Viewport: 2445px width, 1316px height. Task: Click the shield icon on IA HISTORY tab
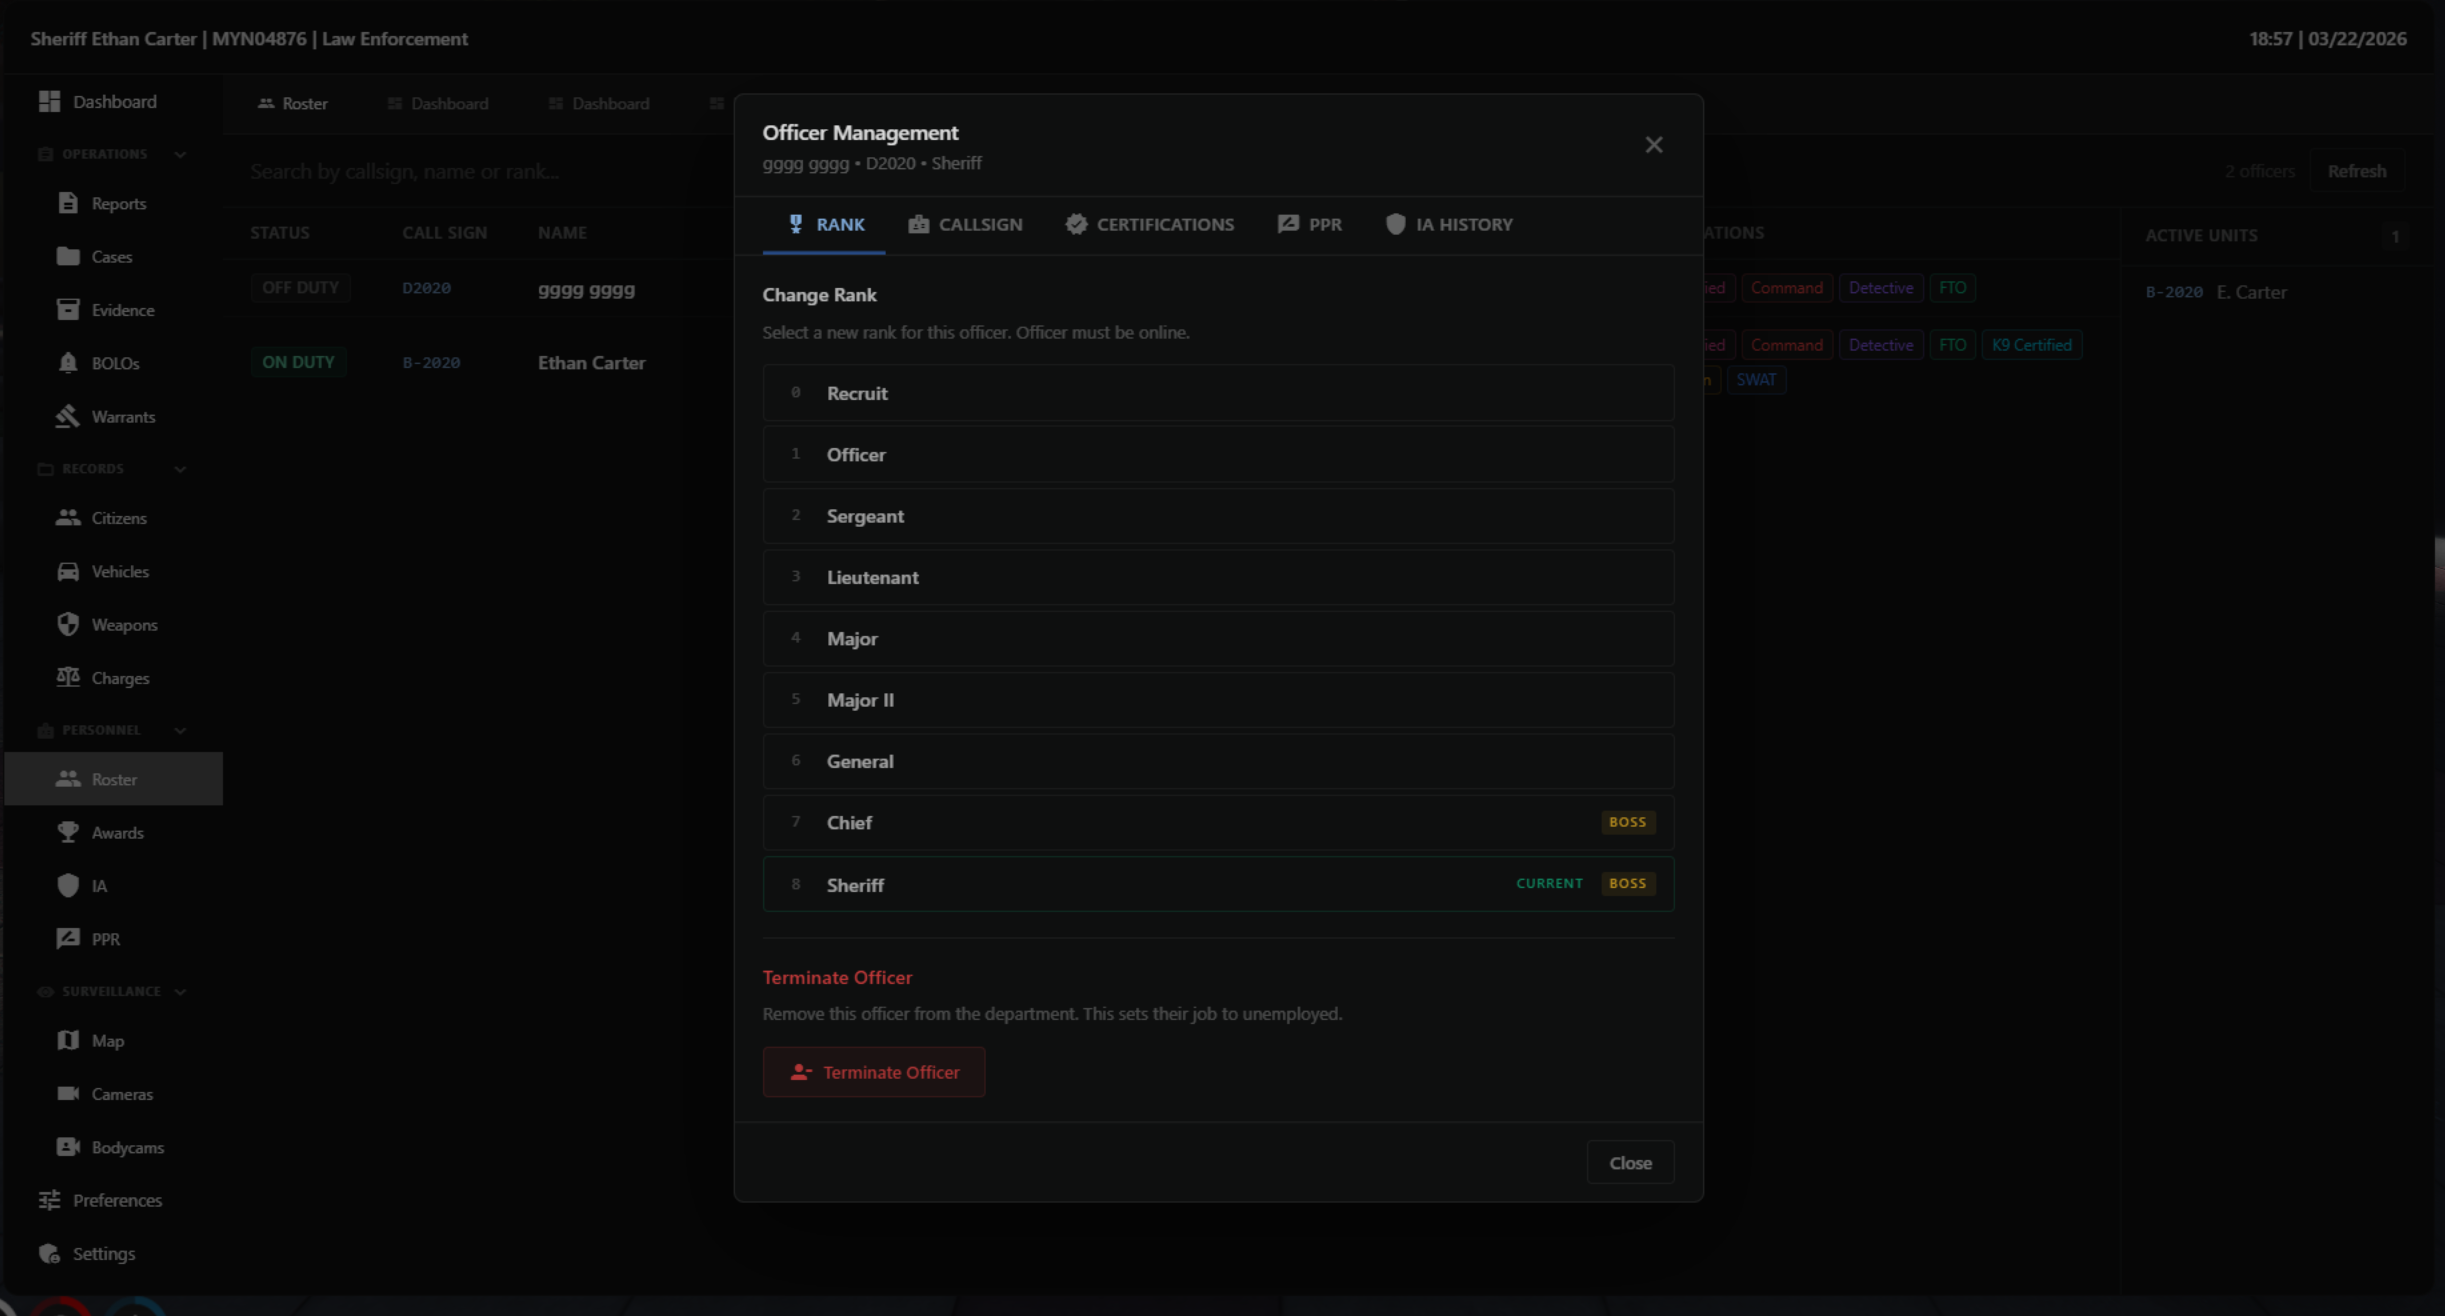[1395, 224]
